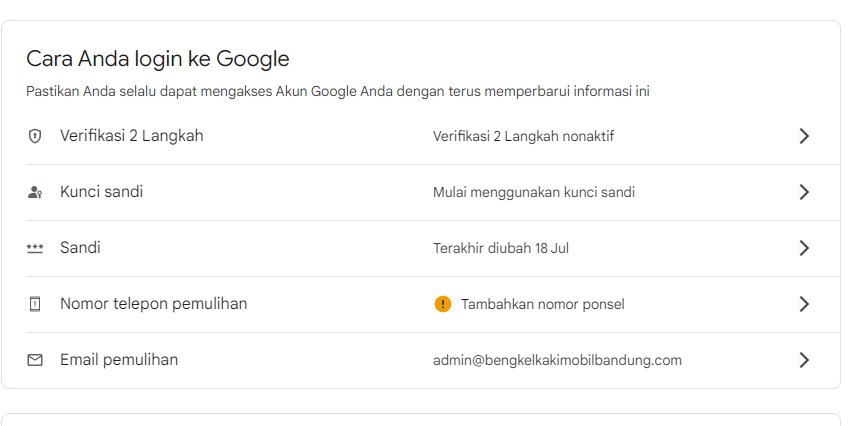Open recovery phone row via its chevron
The width and height of the screenshot is (851, 426).
tap(804, 304)
